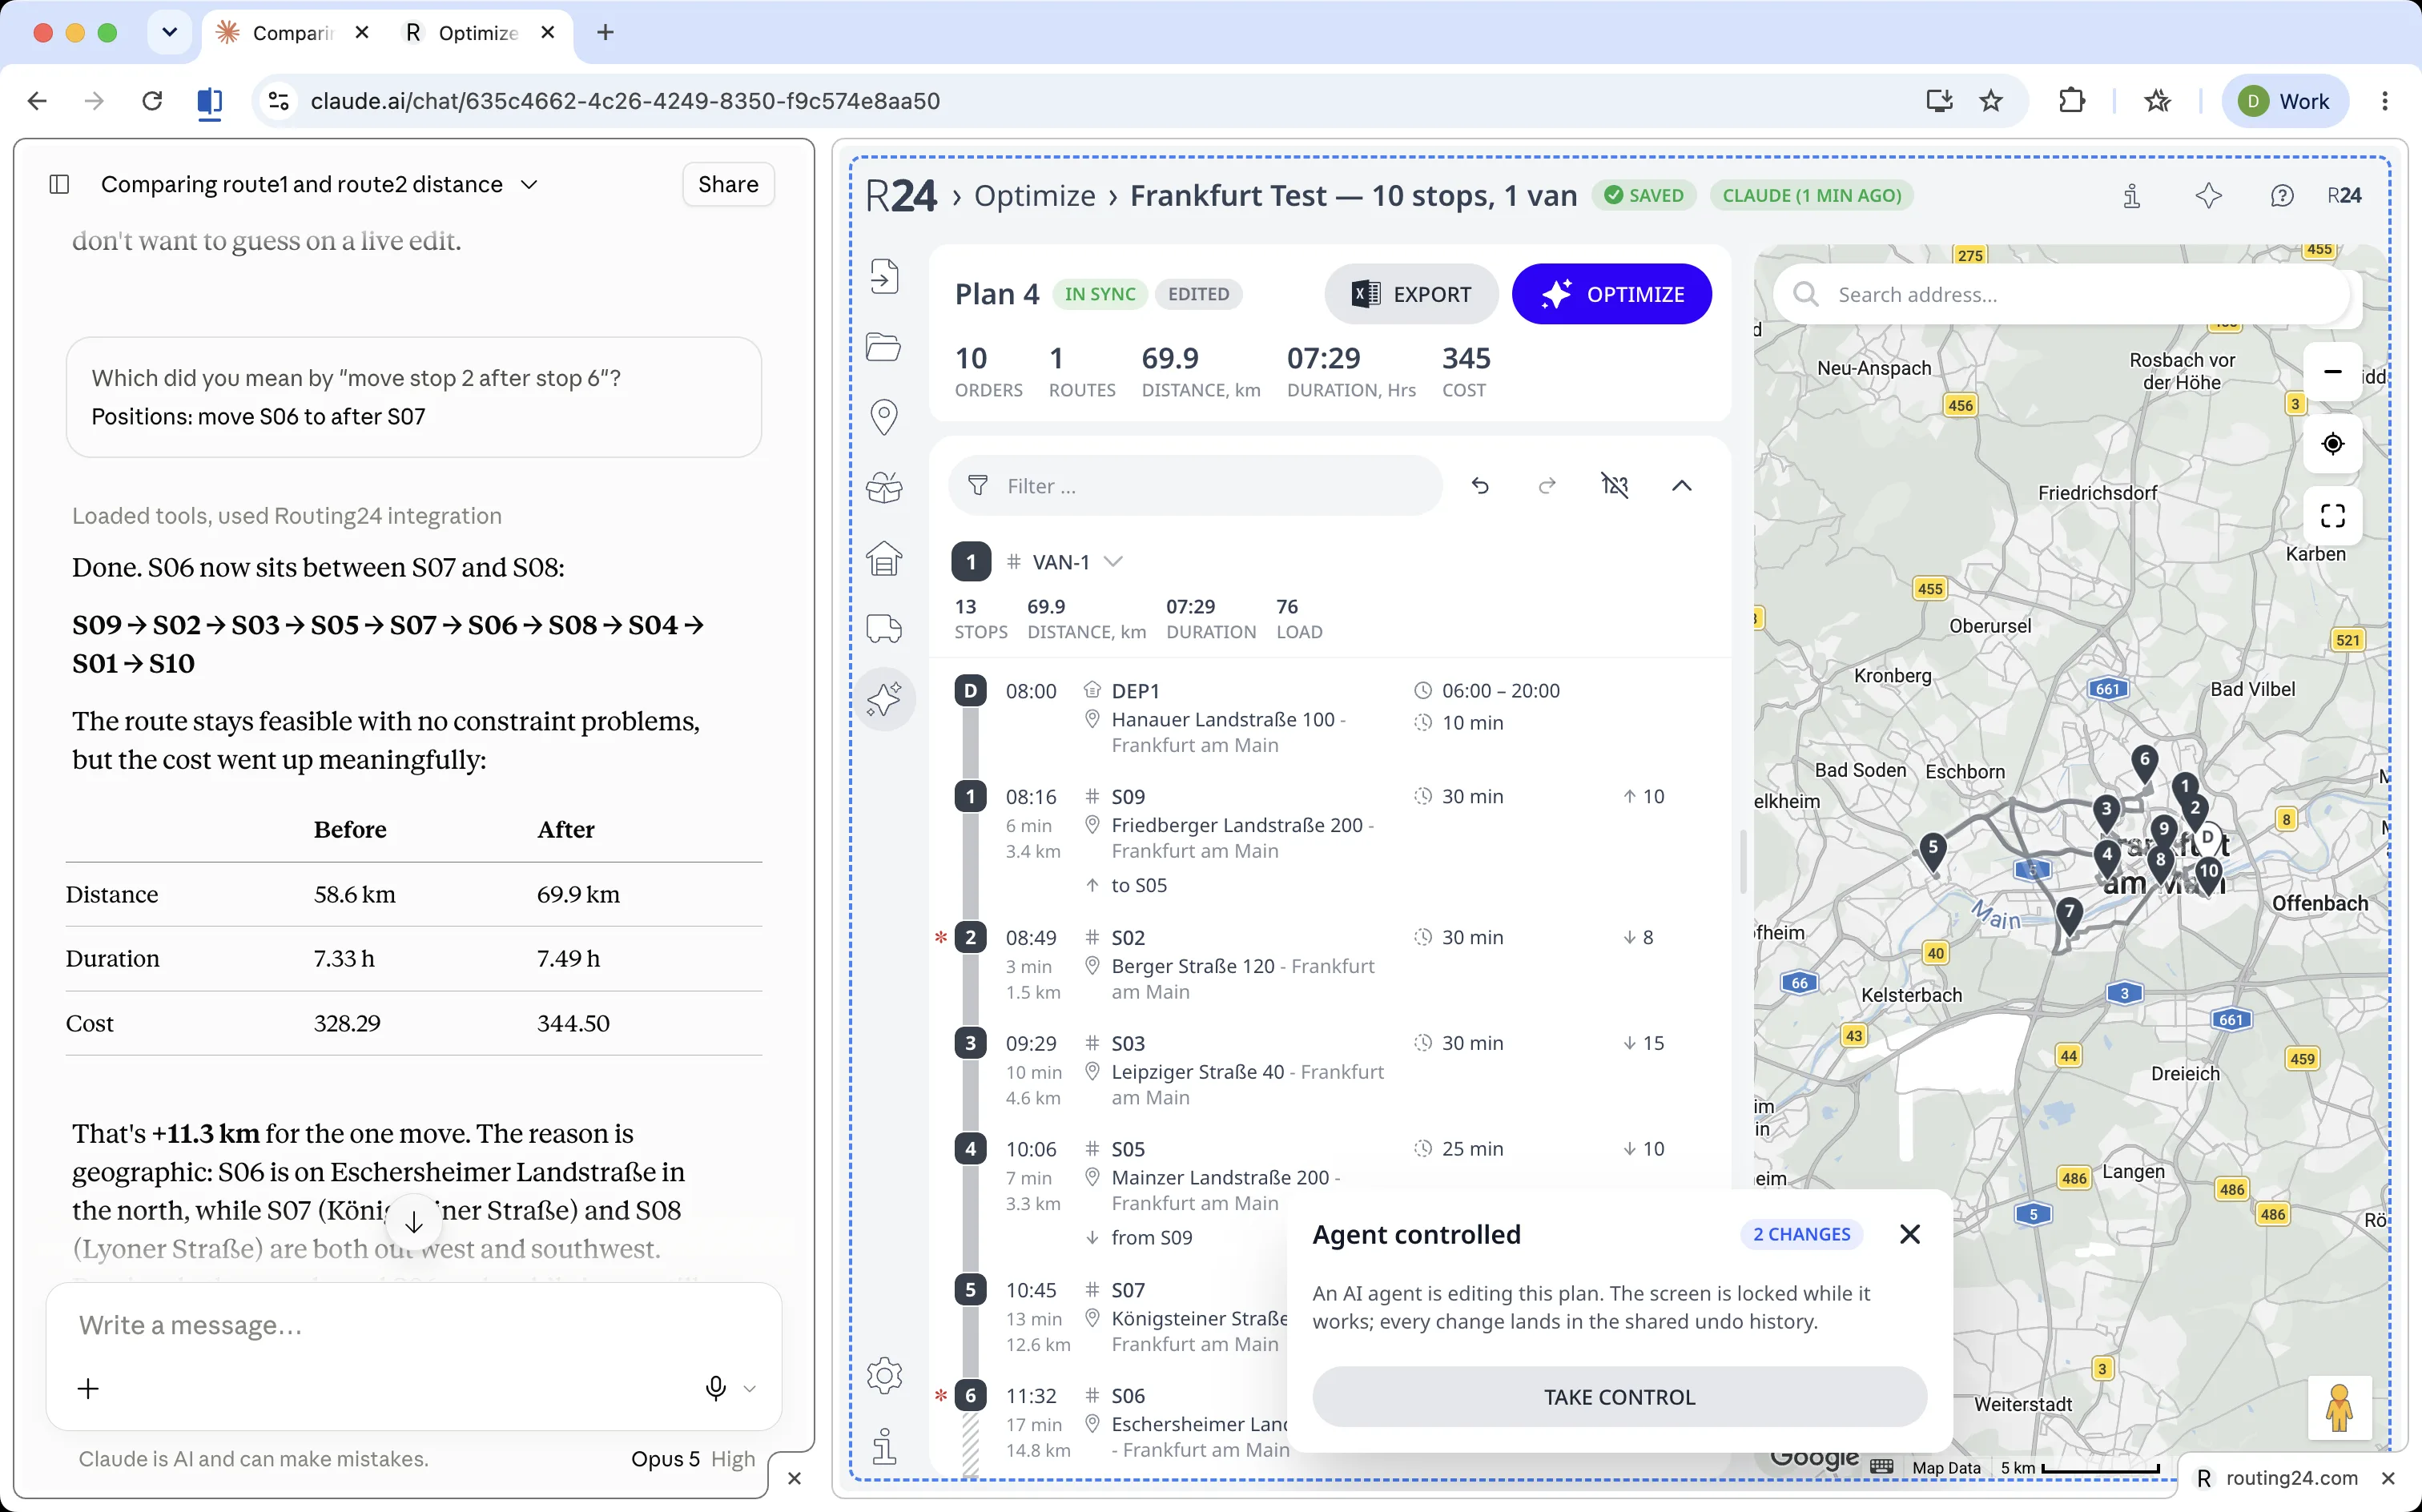Image resolution: width=2422 pixels, height=1512 pixels.
Task: Select stop row S03 Leipziger Straße
Action: click(1330, 1070)
